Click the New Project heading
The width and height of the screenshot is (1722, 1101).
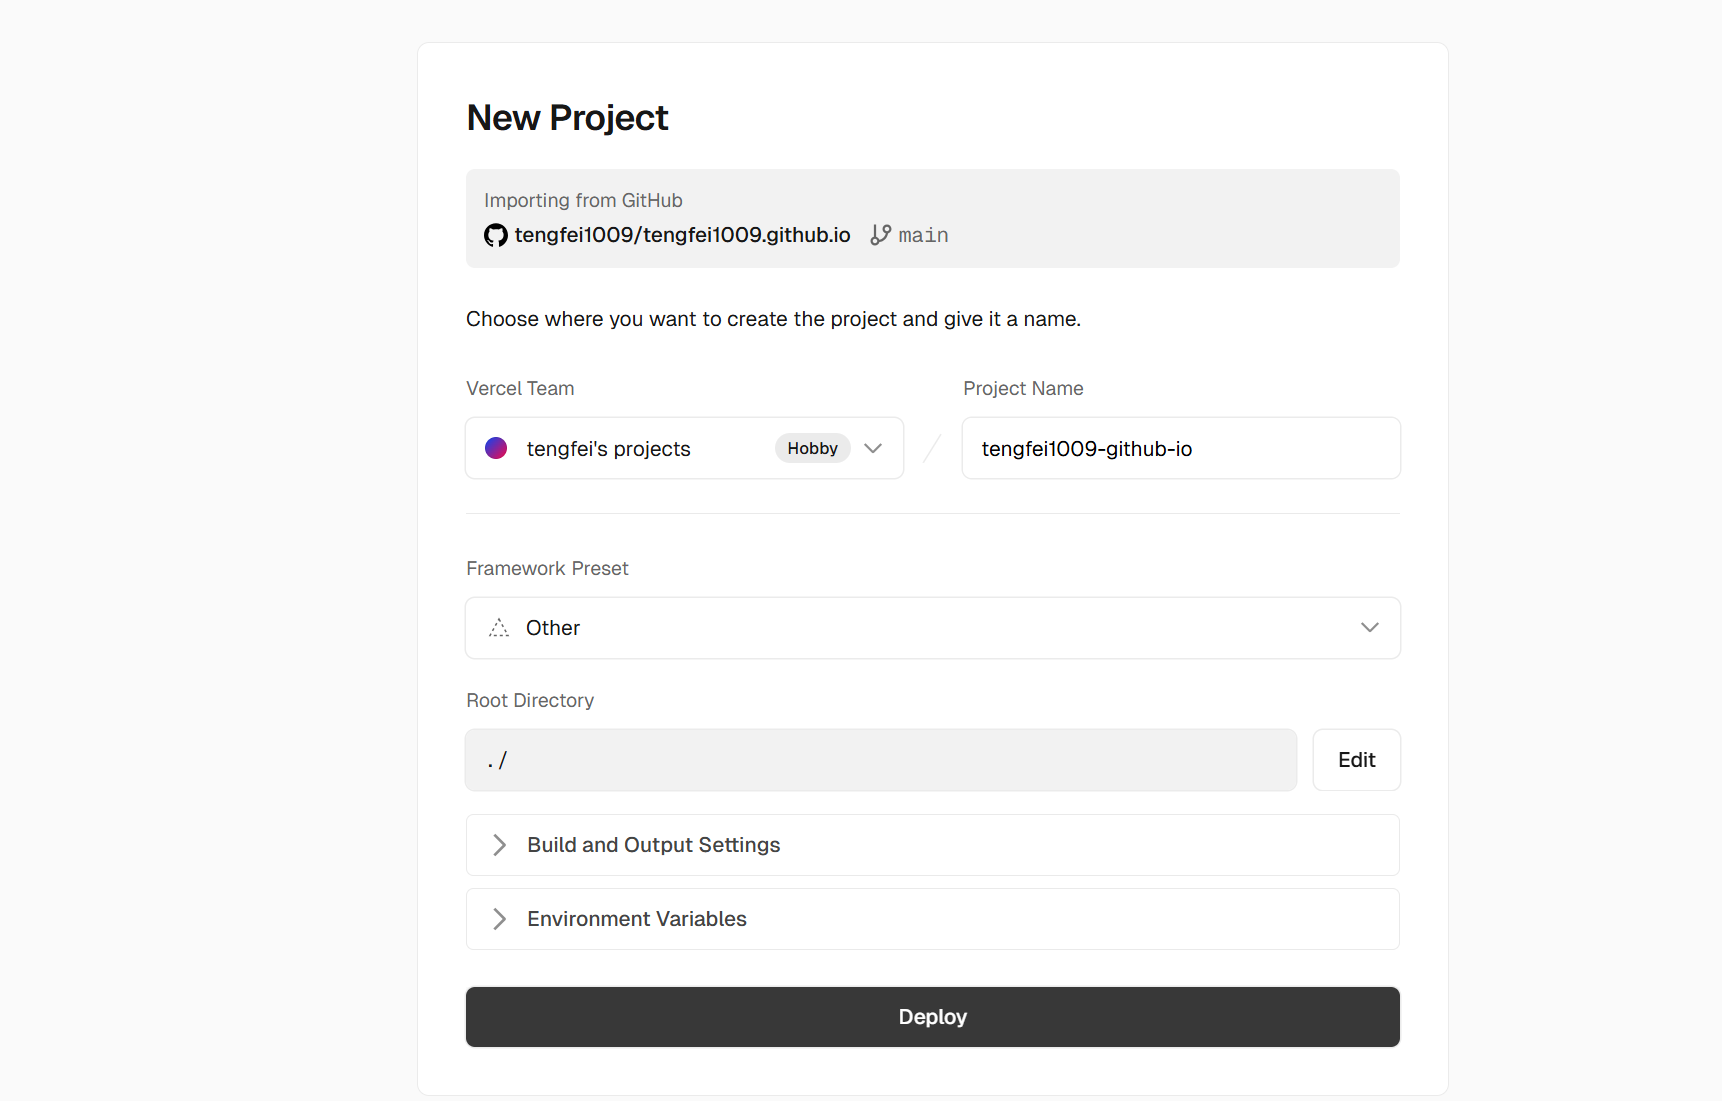click(x=567, y=118)
